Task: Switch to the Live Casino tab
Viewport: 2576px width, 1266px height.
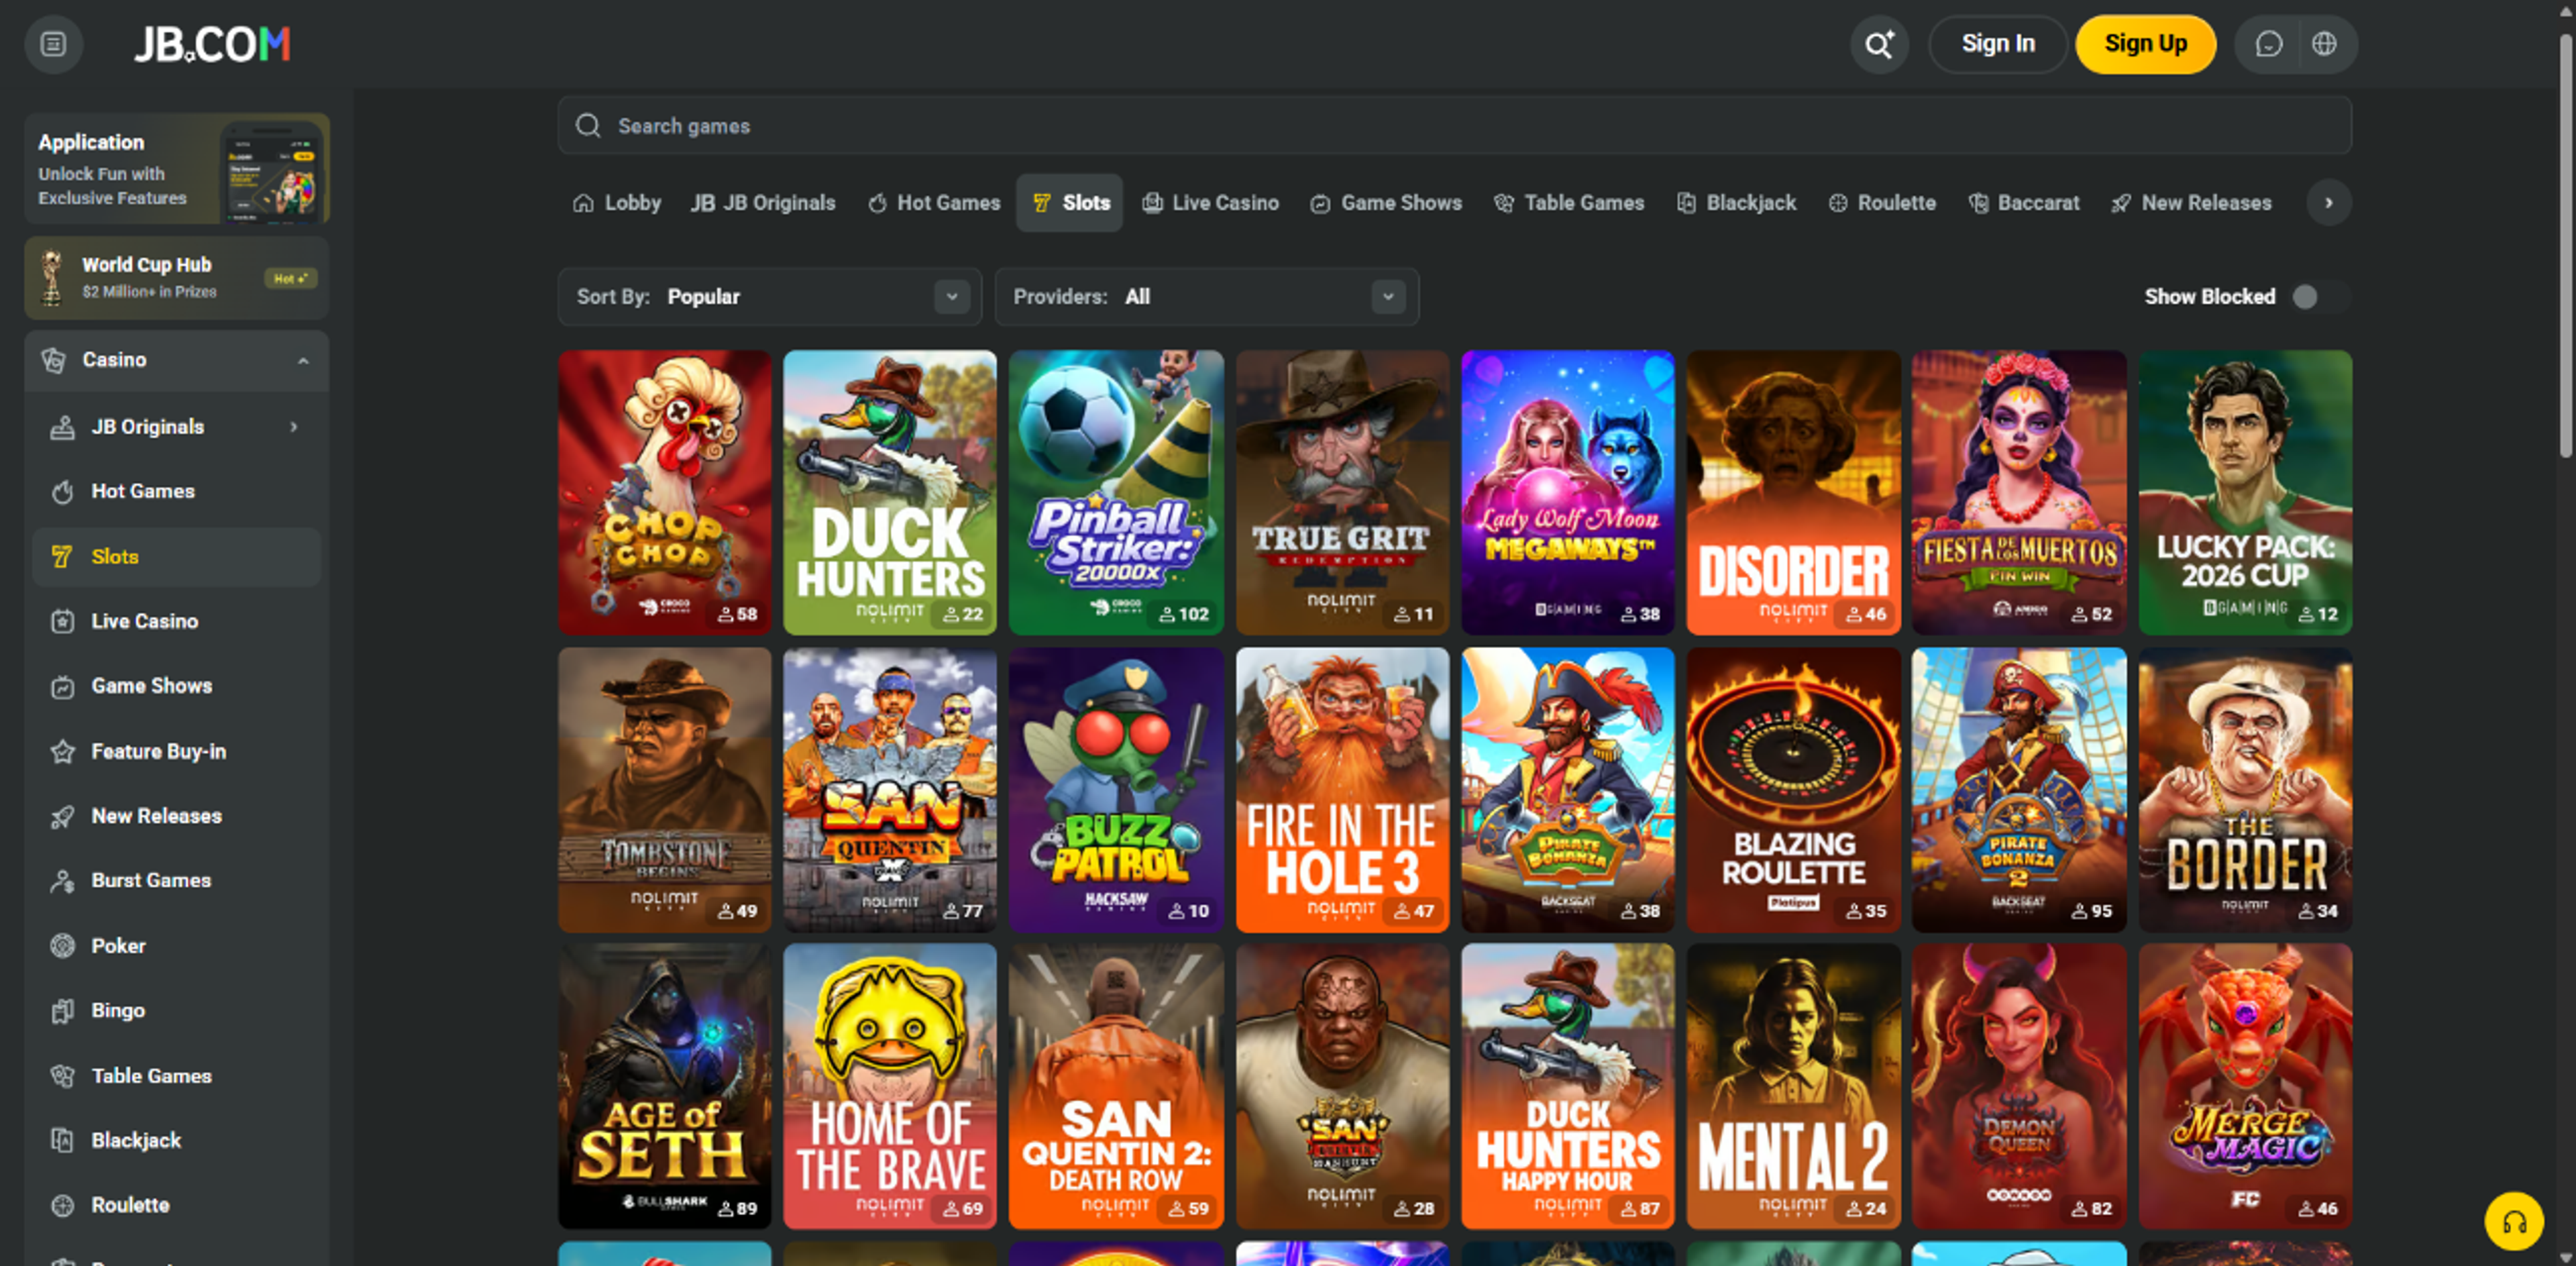Action: click(x=1210, y=203)
